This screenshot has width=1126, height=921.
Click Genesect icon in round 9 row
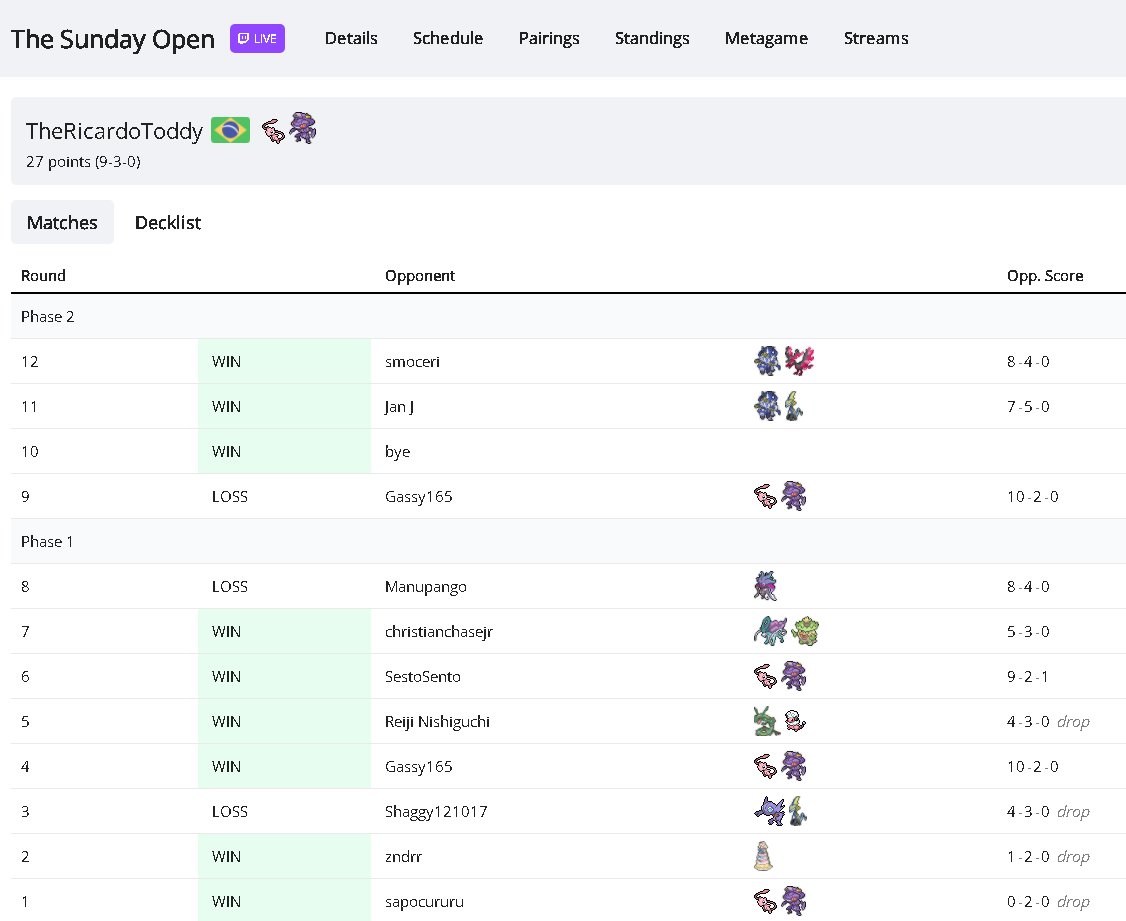[x=794, y=495]
